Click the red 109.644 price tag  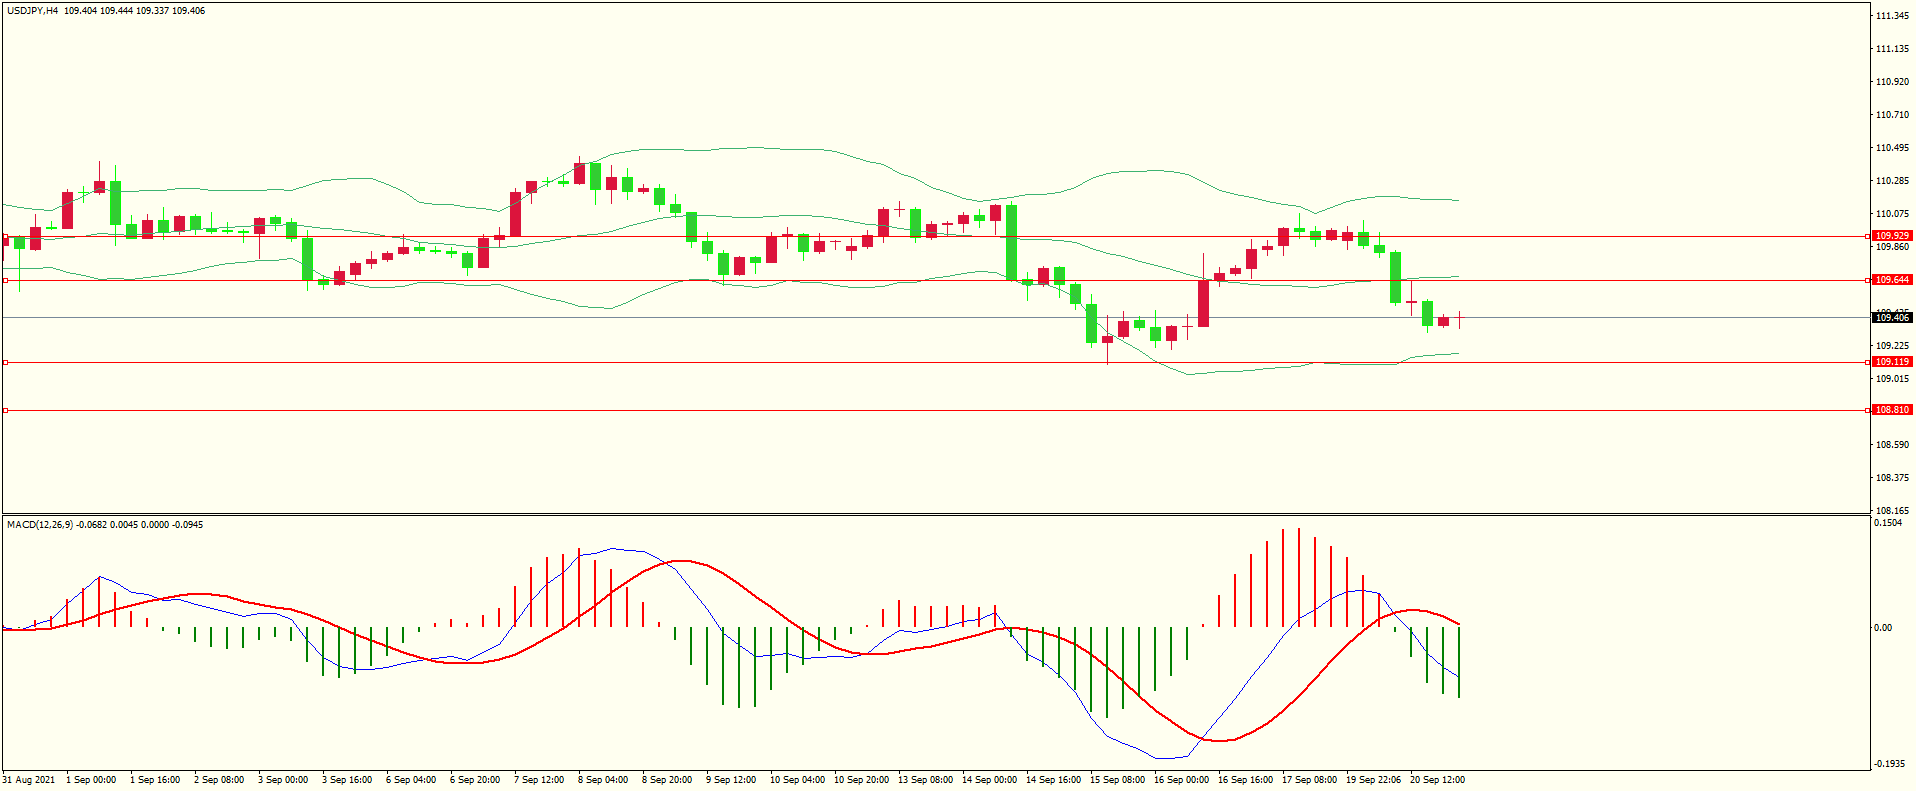(x=1892, y=280)
